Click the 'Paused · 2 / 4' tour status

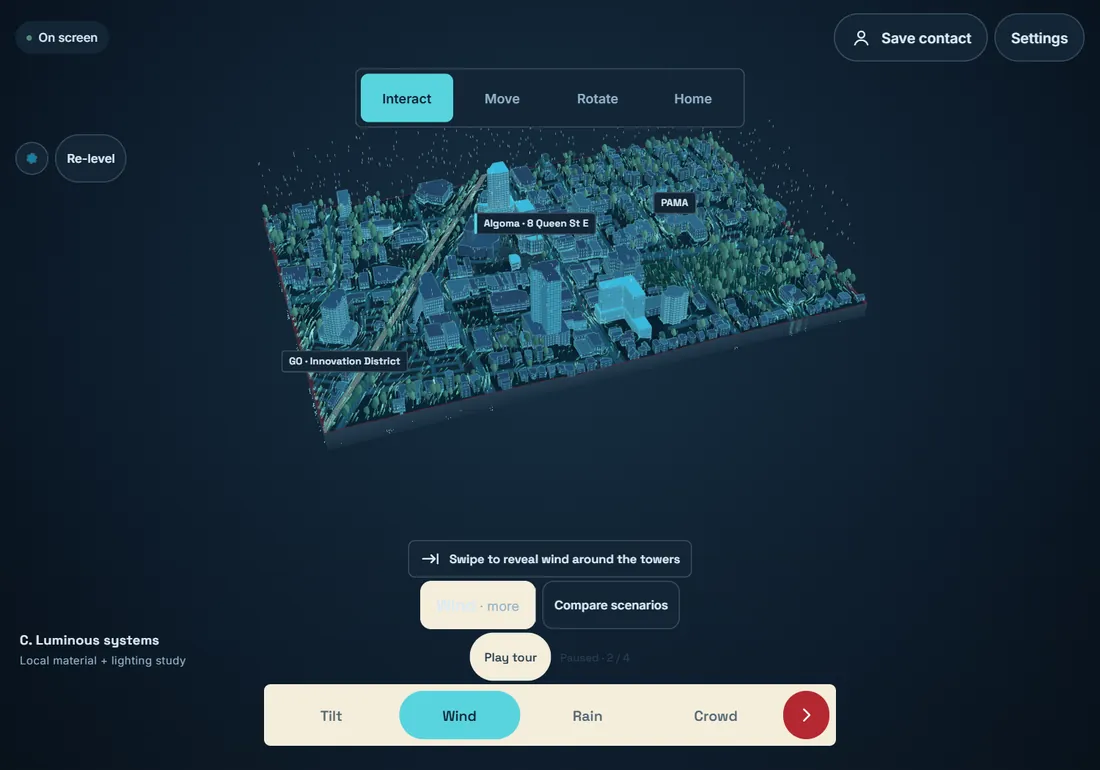(x=594, y=658)
